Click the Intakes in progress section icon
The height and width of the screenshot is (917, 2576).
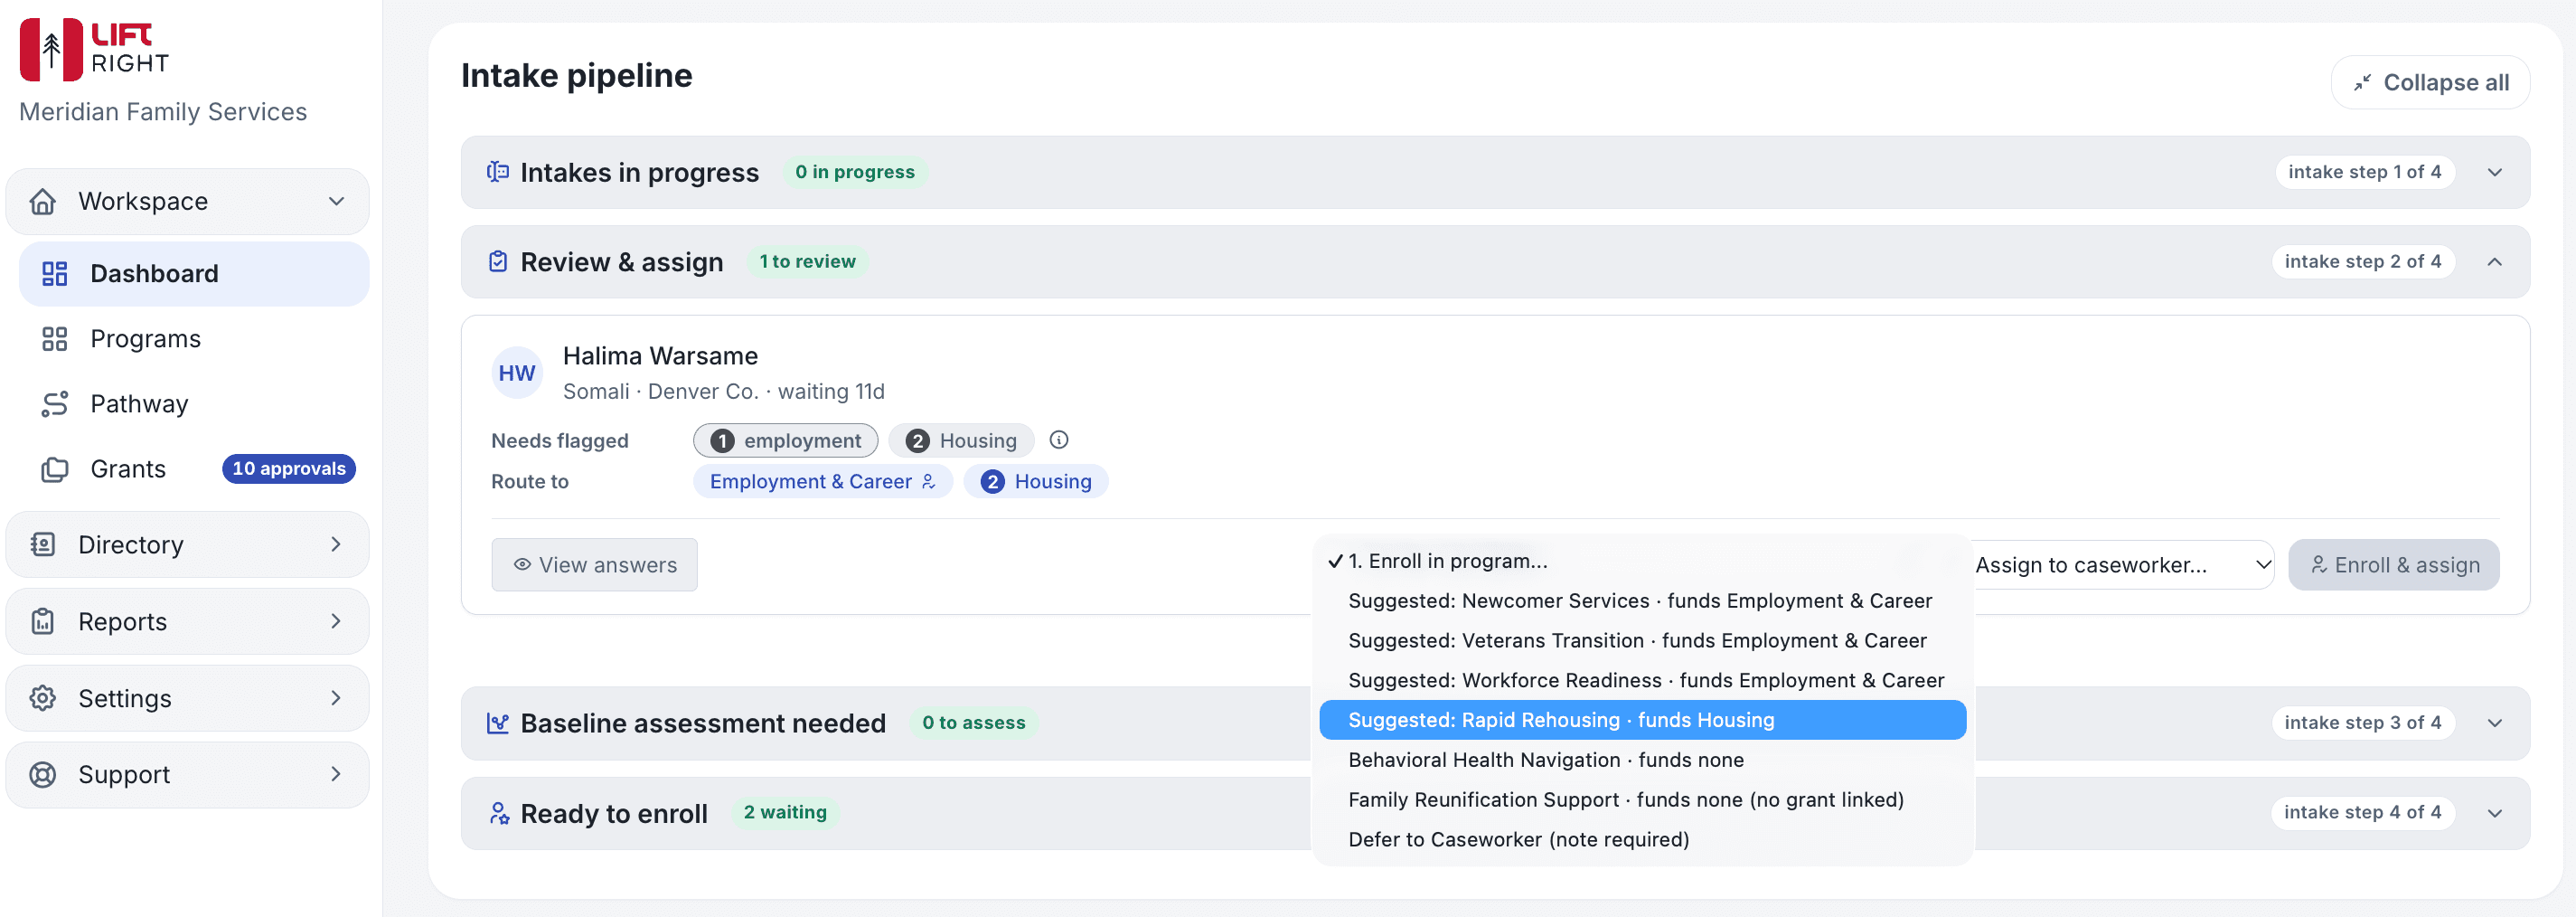[498, 172]
